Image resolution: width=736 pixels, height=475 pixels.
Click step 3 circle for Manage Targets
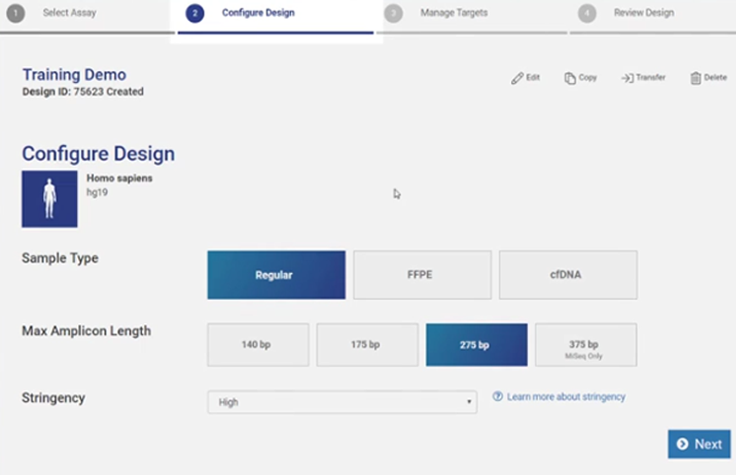(x=394, y=14)
